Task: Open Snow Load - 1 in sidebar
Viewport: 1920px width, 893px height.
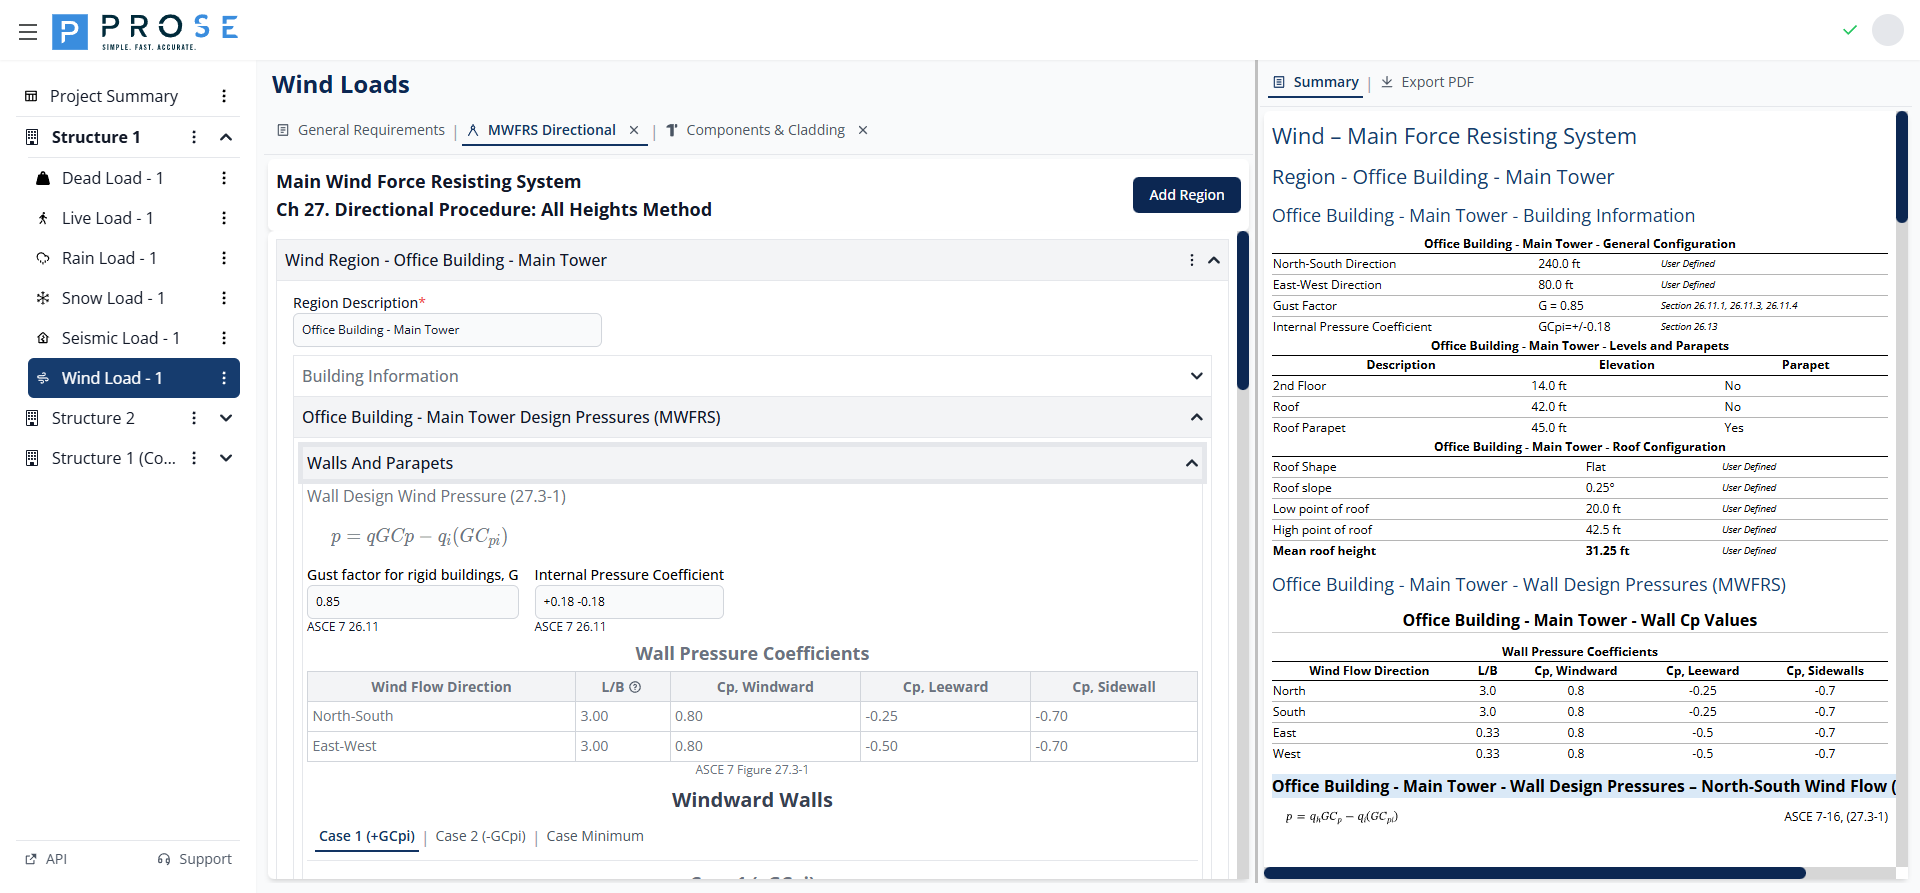Action: pyautogui.click(x=113, y=298)
